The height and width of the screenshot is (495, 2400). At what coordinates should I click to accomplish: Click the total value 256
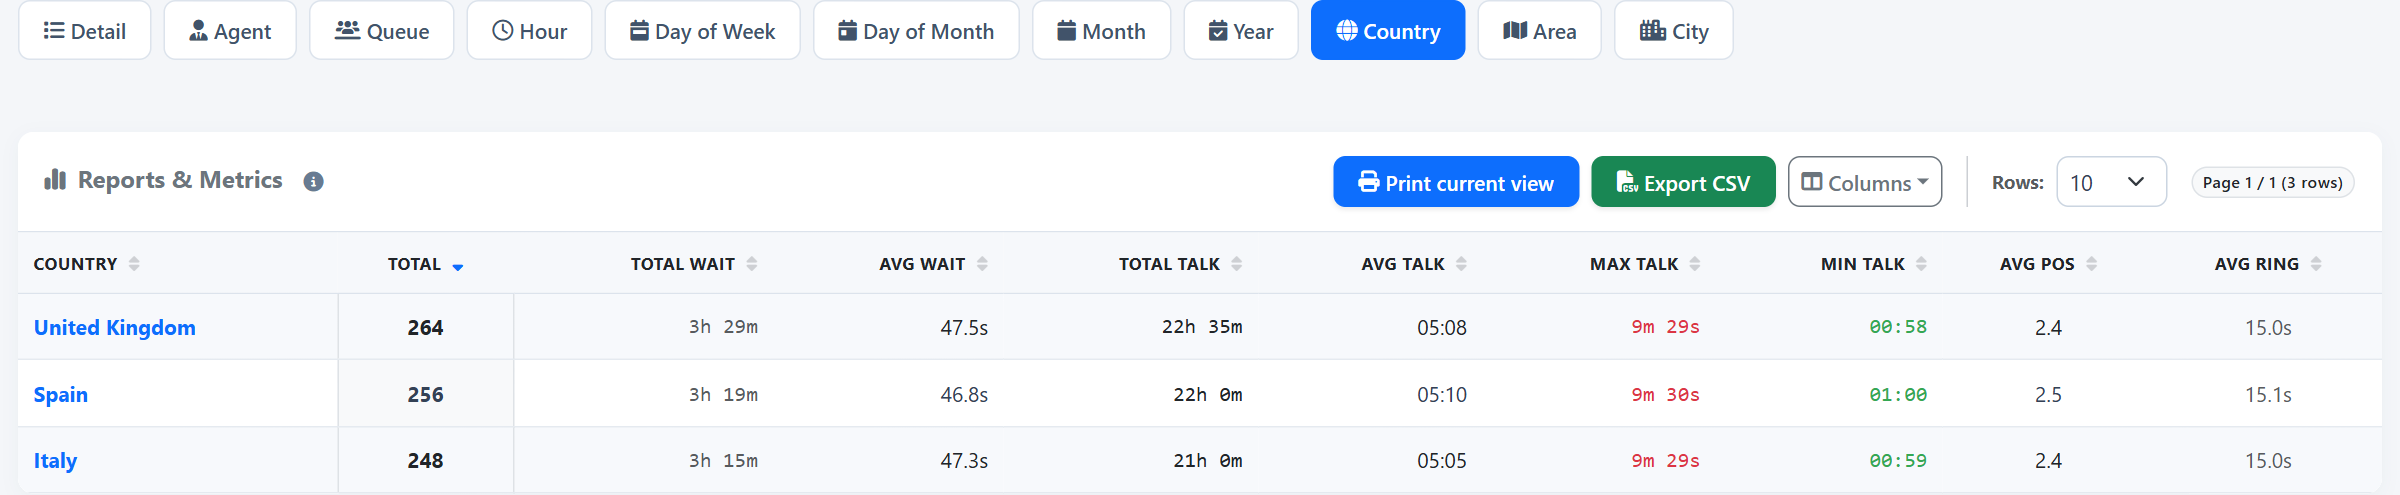[x=425, y=395]
